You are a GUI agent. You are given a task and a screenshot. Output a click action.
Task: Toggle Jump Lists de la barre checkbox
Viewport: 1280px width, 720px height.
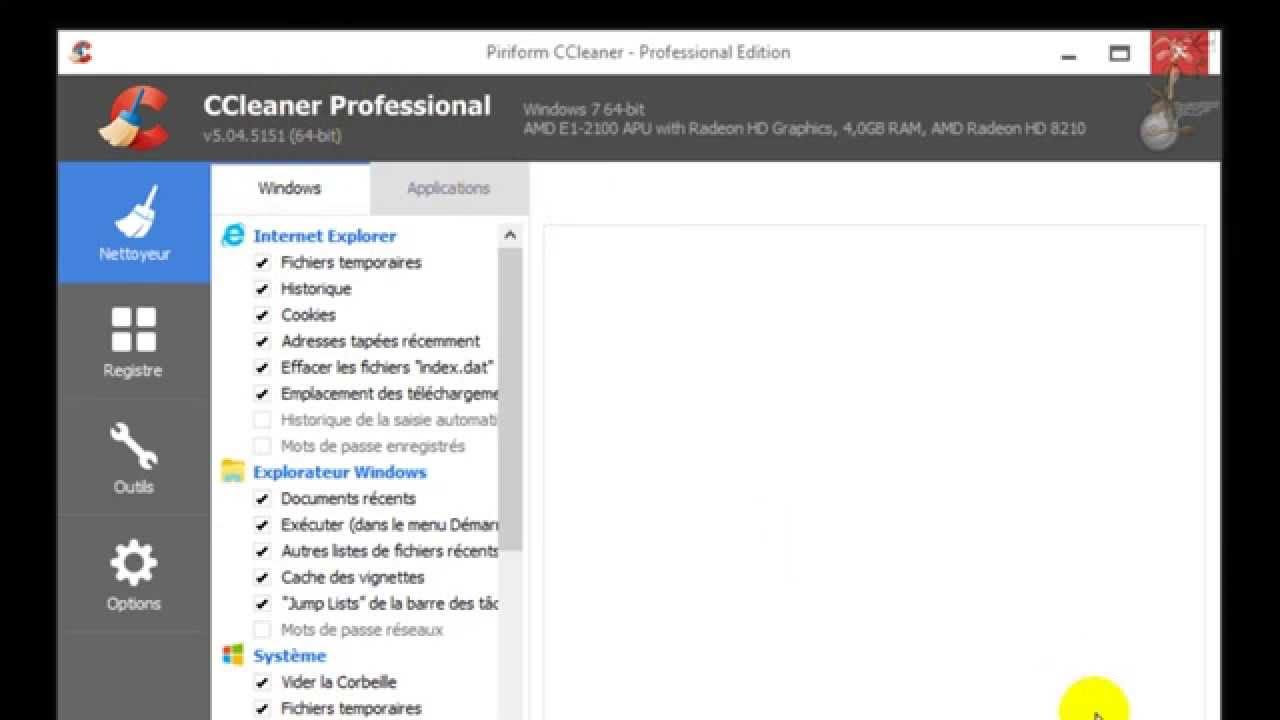[x=262, y=604]
